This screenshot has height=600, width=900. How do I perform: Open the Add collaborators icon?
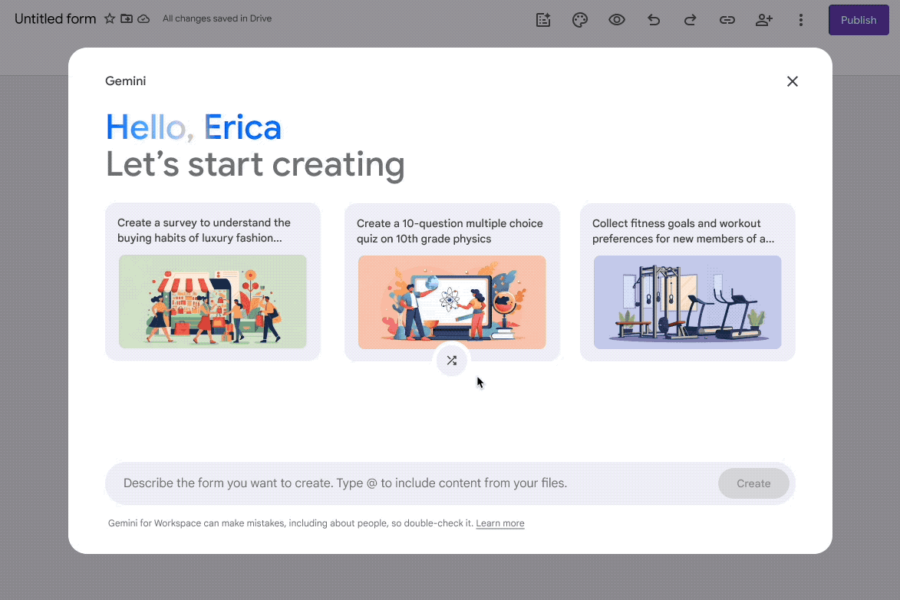point(764,19)
